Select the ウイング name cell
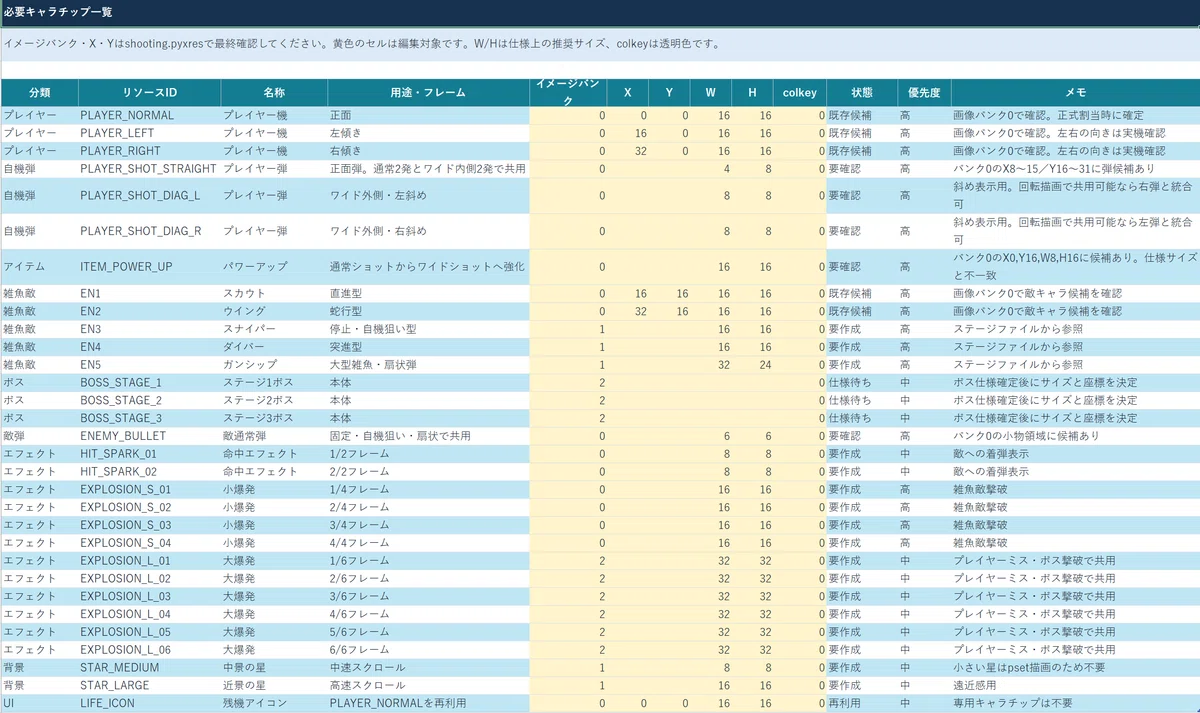Viewport: 1200px width, 713px height. point(274,311)
